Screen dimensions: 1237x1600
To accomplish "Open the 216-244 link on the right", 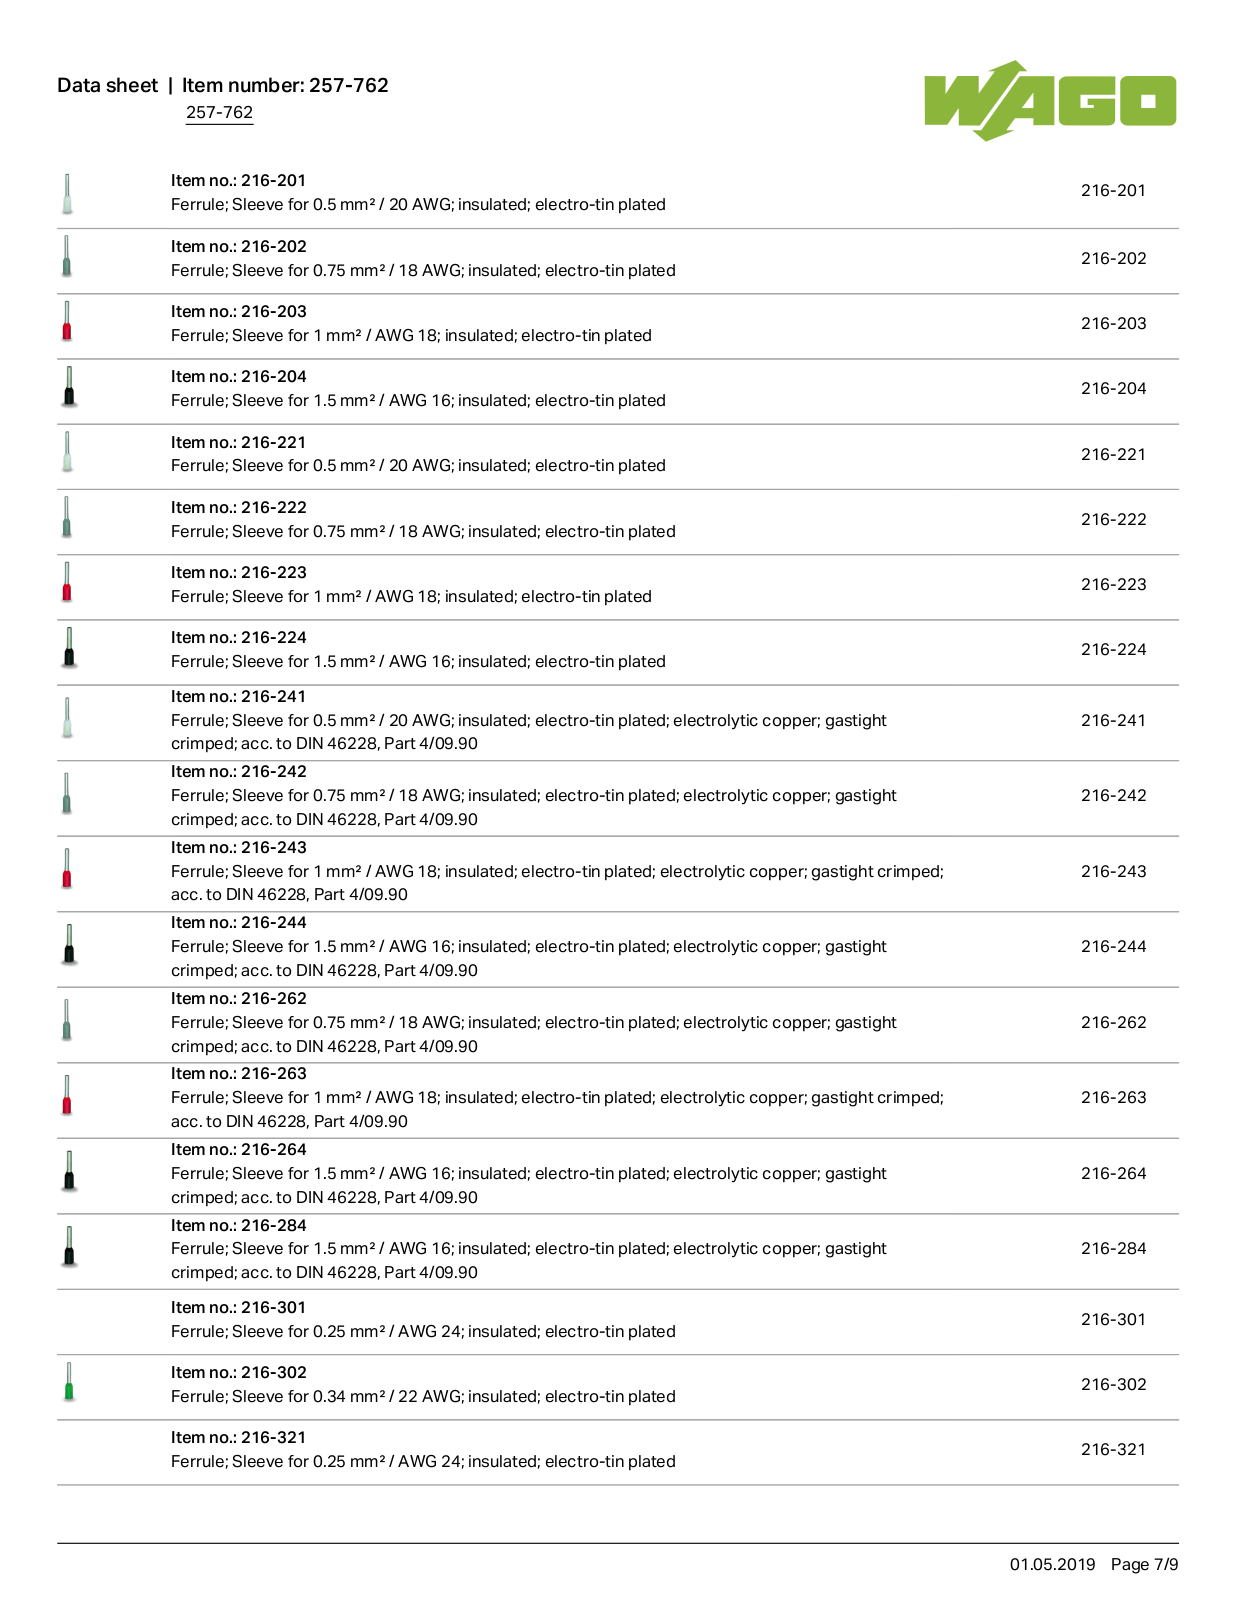I will point(1113,947).
